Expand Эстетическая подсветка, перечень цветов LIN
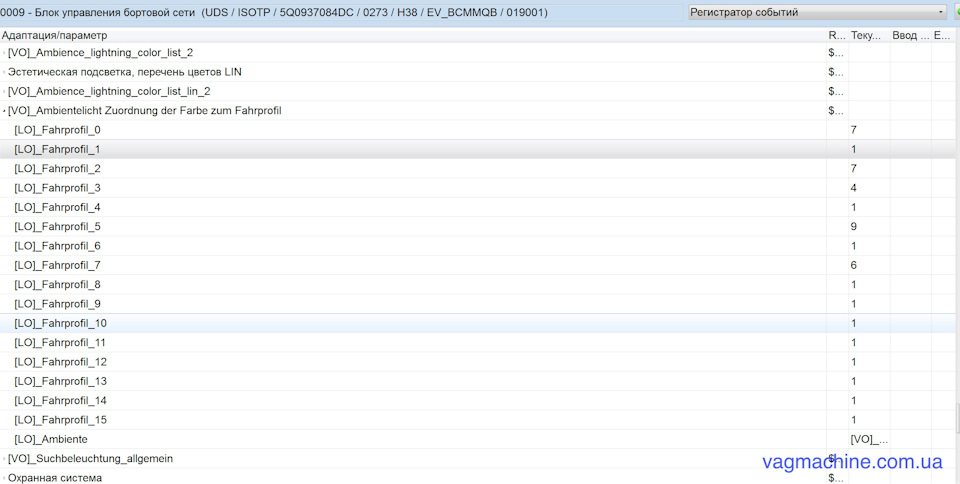Screen dimensions: 960x484 click(x=4, y=72)
